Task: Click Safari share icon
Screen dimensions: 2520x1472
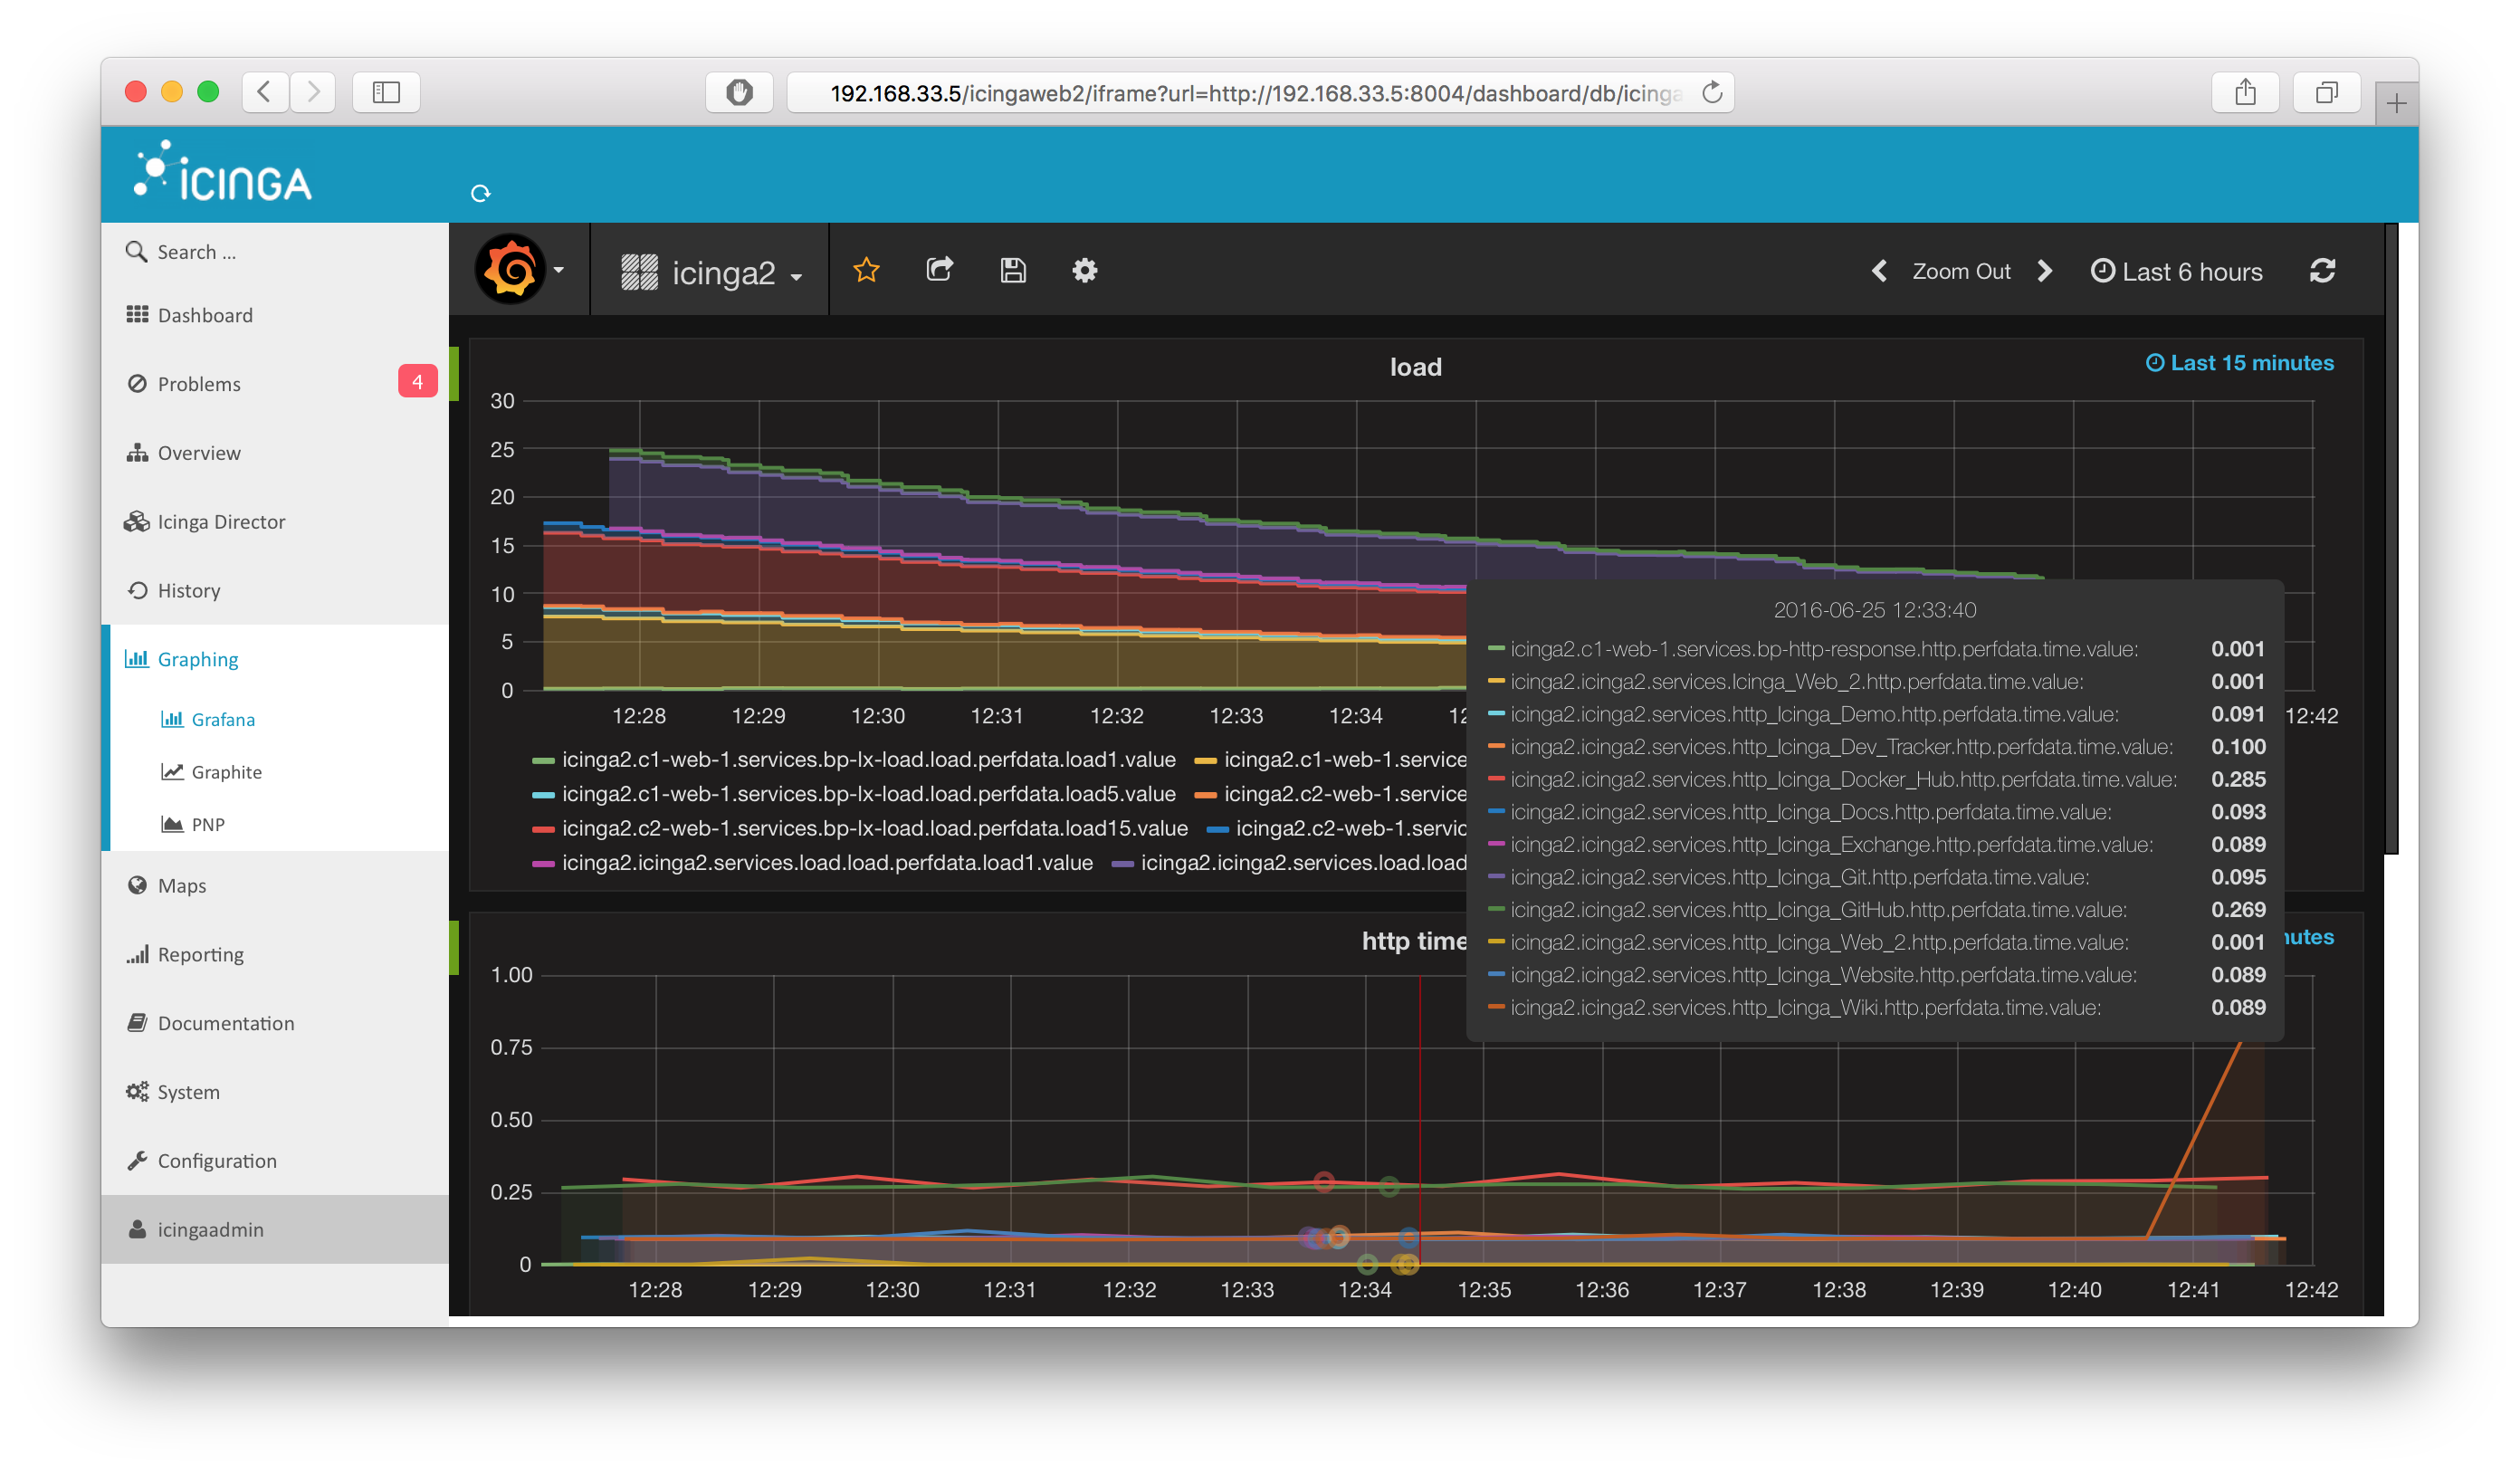Action: tap(2245, 93)
